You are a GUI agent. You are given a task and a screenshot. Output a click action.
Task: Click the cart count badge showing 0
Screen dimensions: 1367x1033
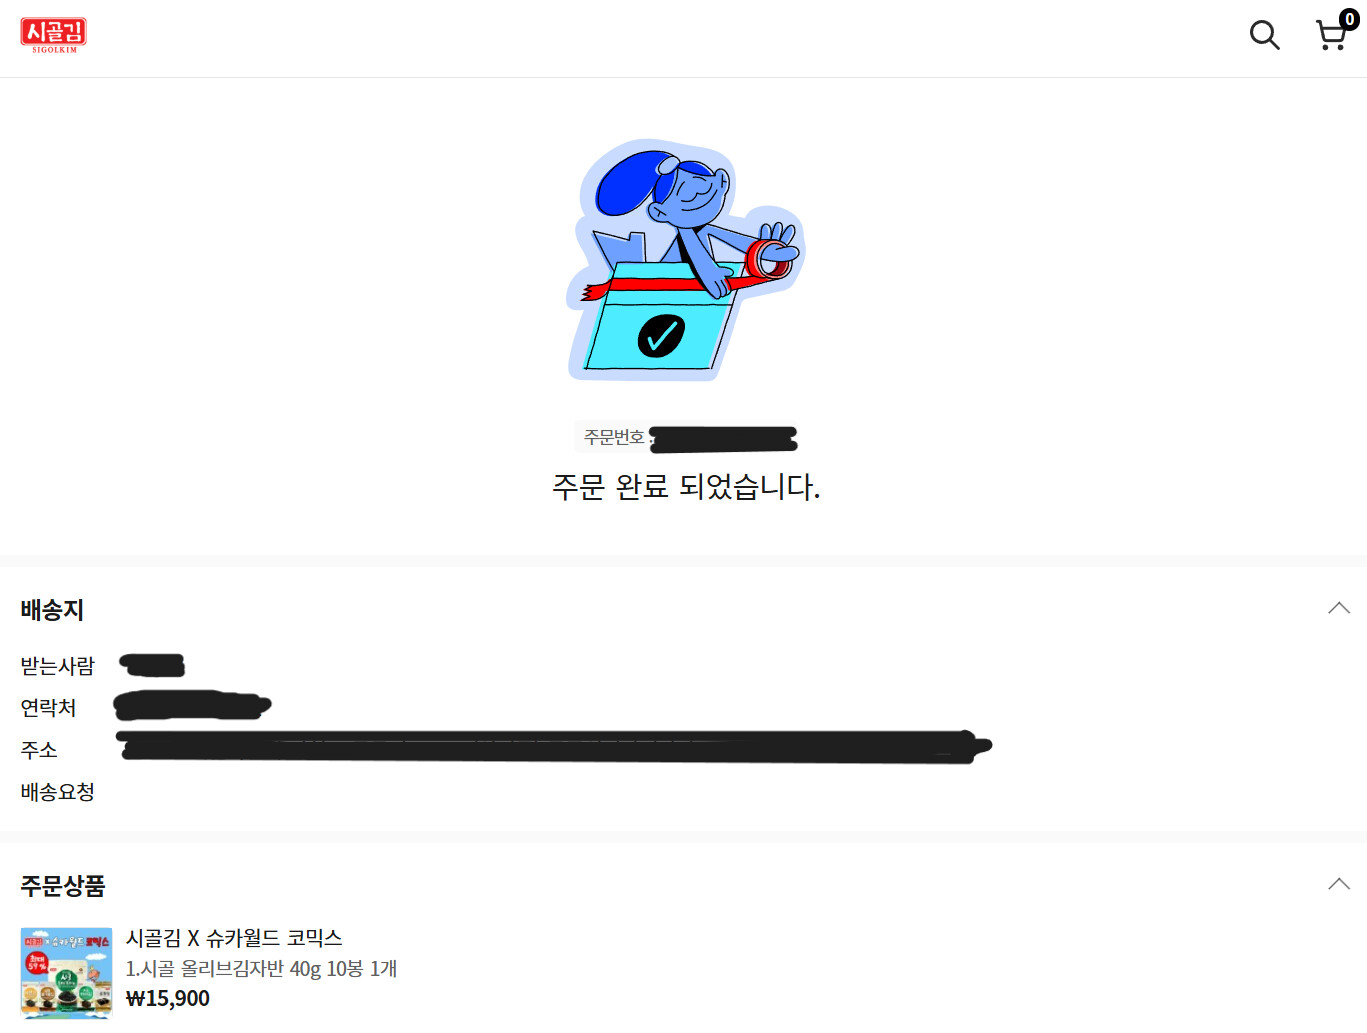[x=1349, y=19]
